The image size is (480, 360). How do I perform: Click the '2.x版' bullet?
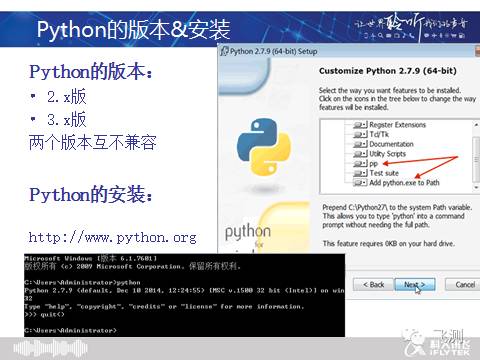[66, 97]
